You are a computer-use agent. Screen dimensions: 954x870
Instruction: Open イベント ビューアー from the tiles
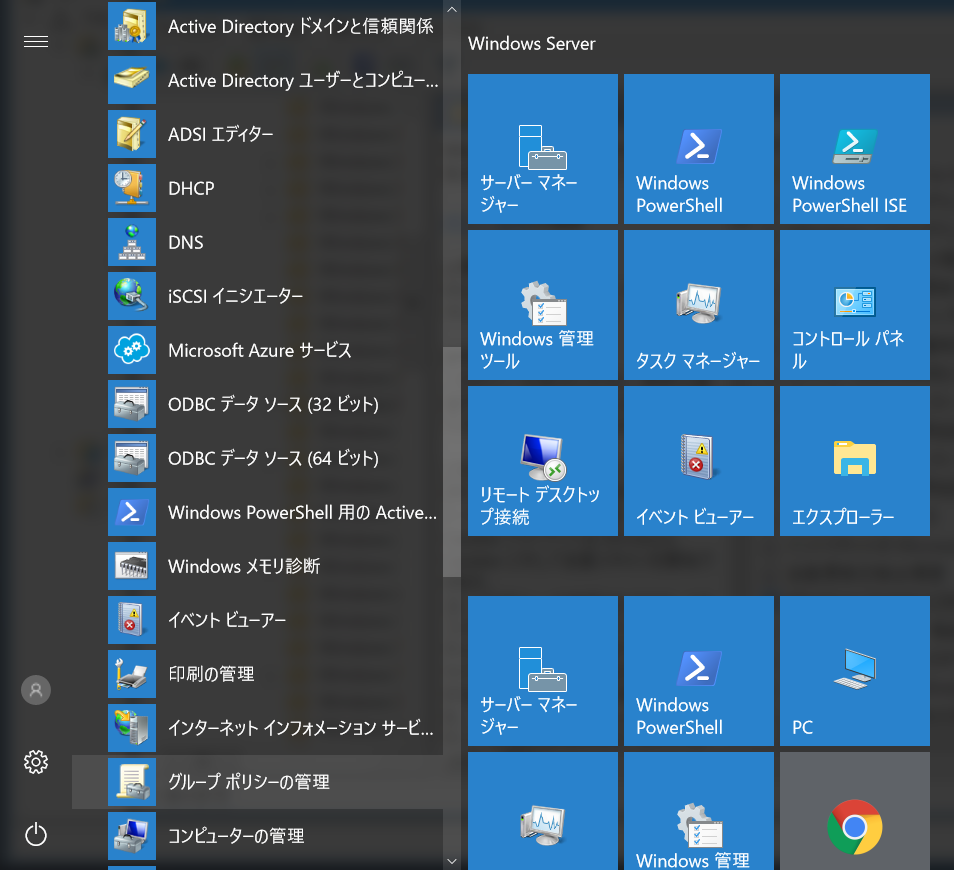point(698,460)
